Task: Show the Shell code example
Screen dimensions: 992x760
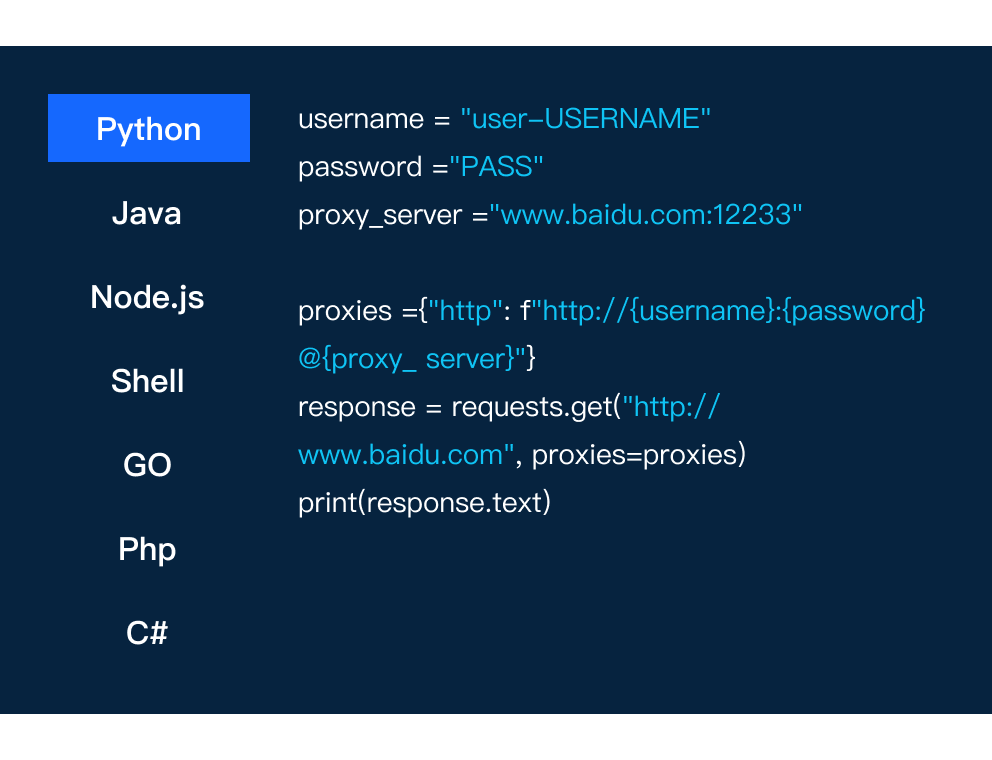Action: point(147,381)
